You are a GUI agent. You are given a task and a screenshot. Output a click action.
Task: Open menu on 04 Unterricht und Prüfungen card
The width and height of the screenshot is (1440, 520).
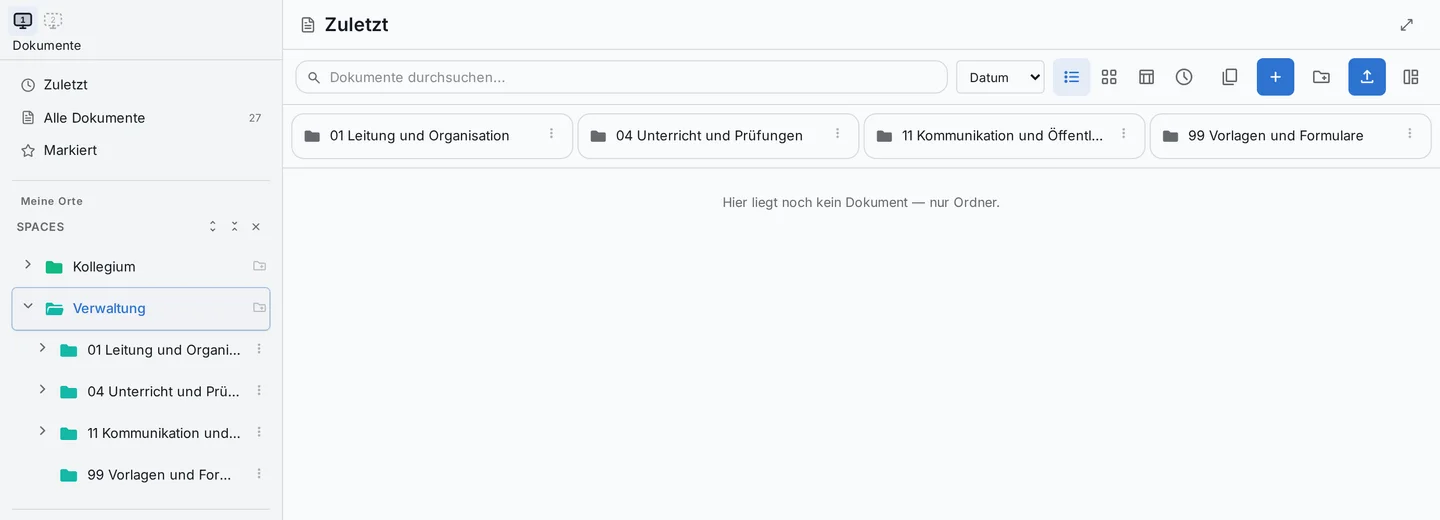pyautogui.click(x=837, y=134)
